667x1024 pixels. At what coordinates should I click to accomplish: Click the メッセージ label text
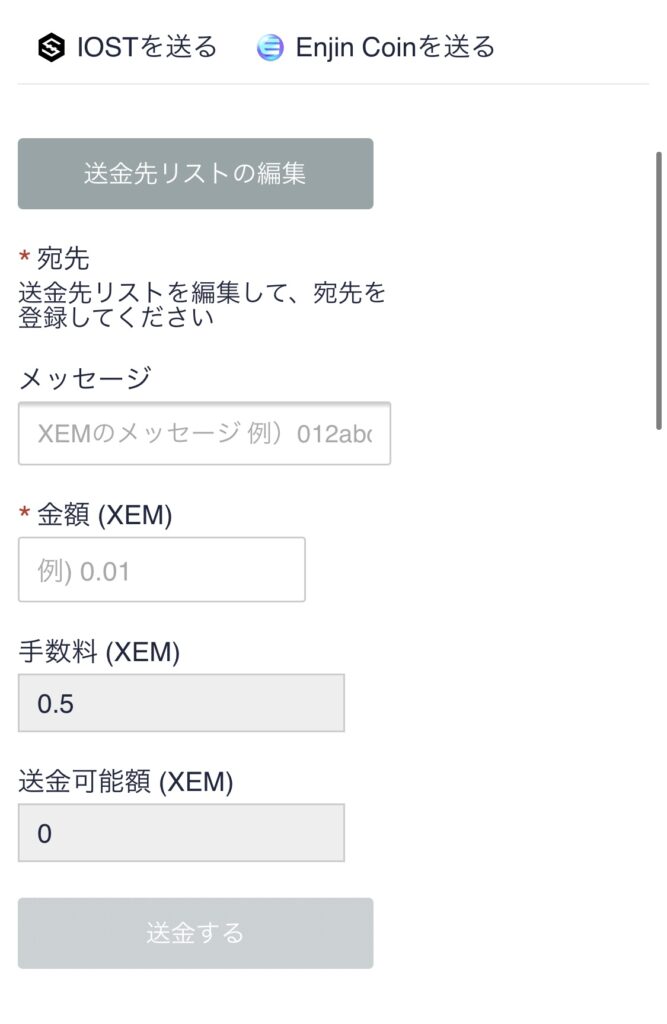[x=85, y=379]
